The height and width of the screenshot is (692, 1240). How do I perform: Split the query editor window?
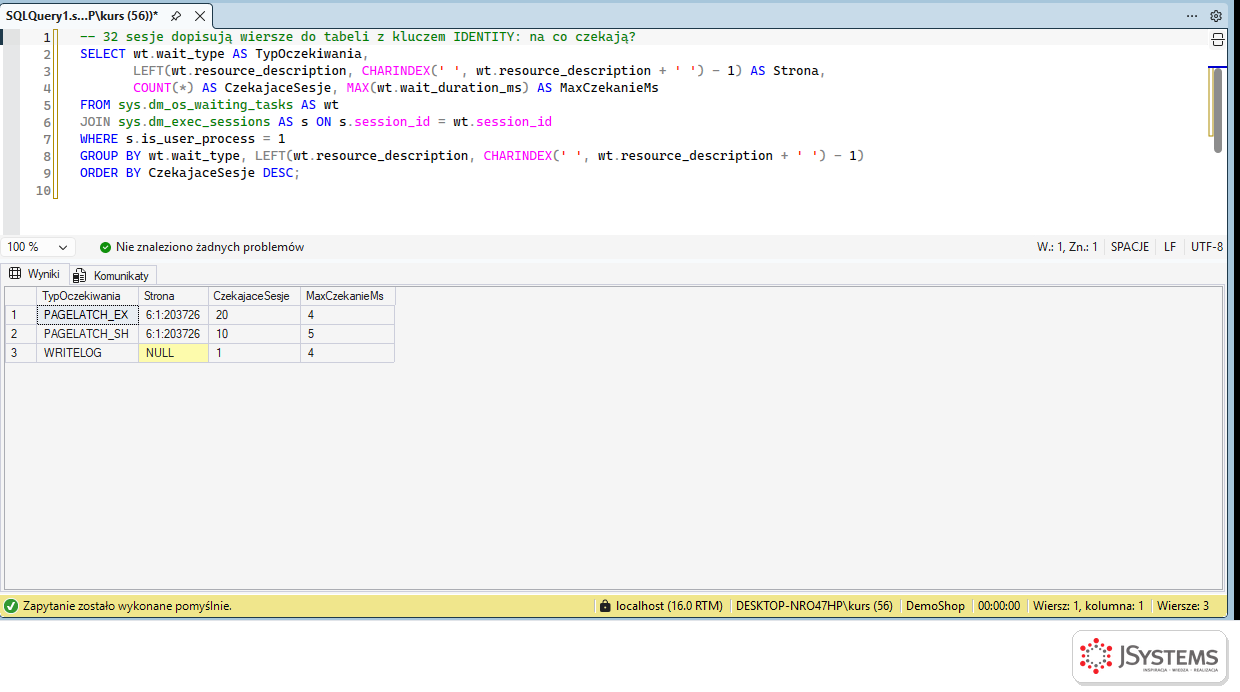pyautogui.click(x=1217, y=39)
